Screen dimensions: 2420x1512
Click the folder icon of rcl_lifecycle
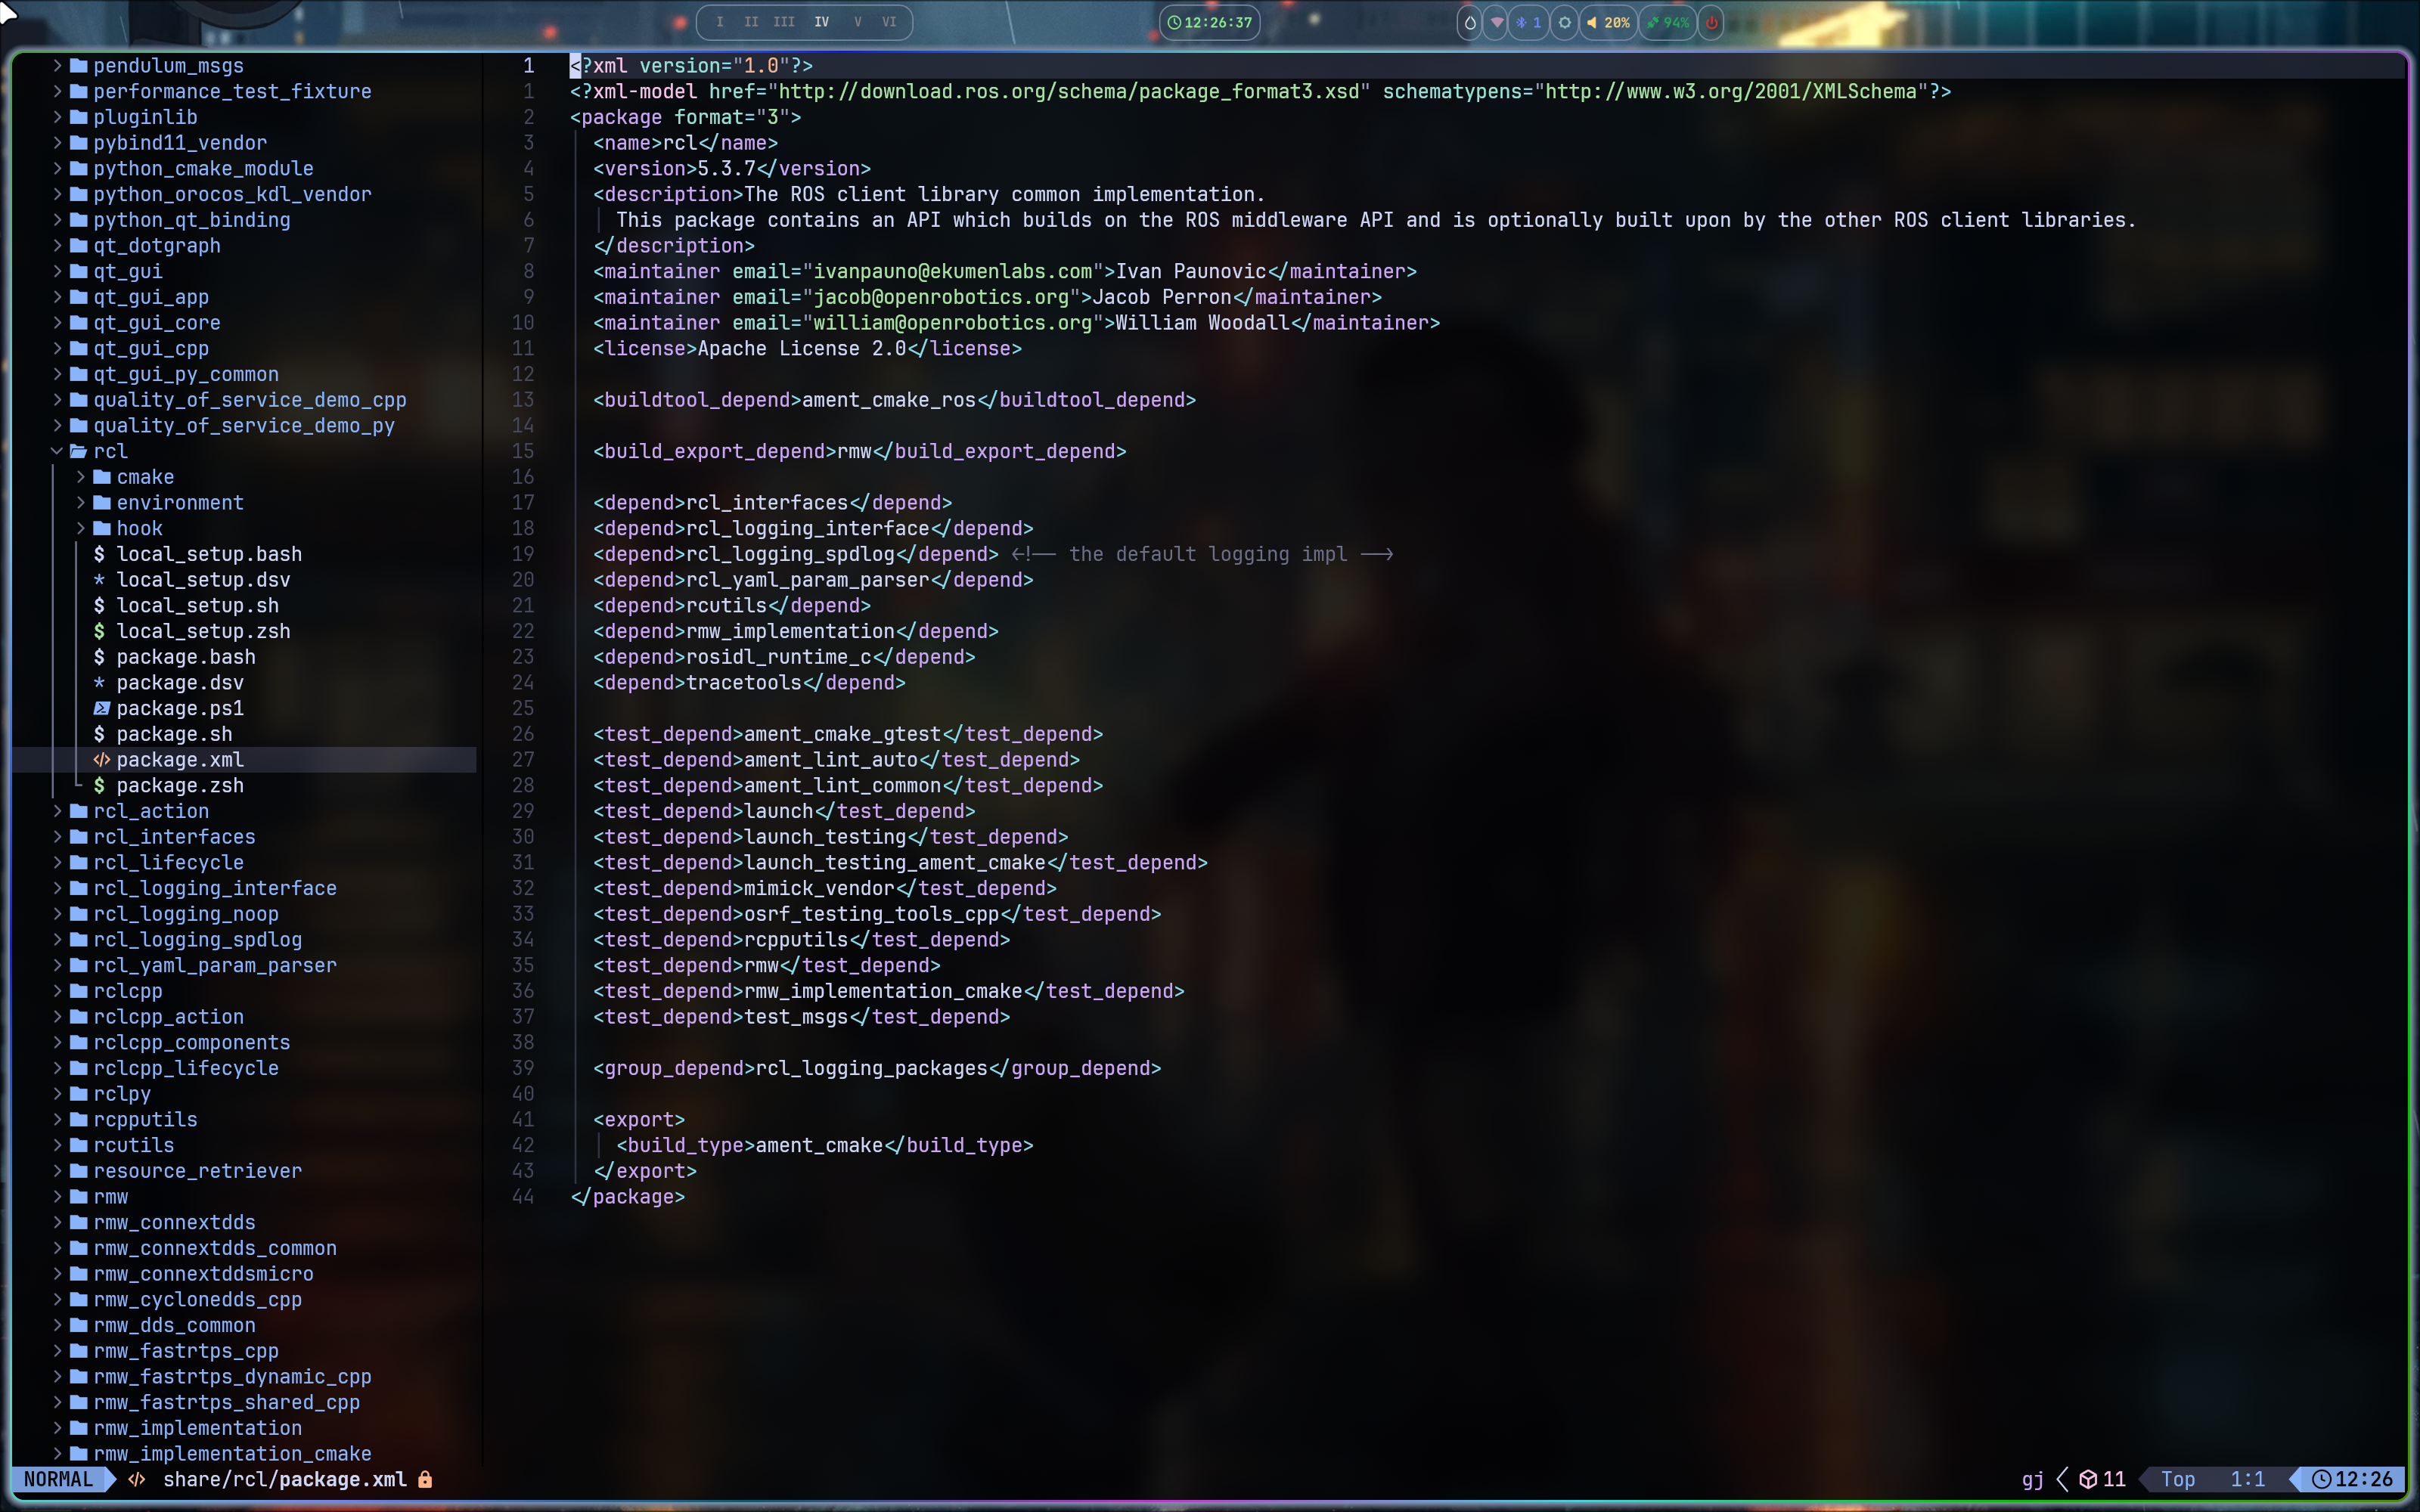tap(79, 862)
